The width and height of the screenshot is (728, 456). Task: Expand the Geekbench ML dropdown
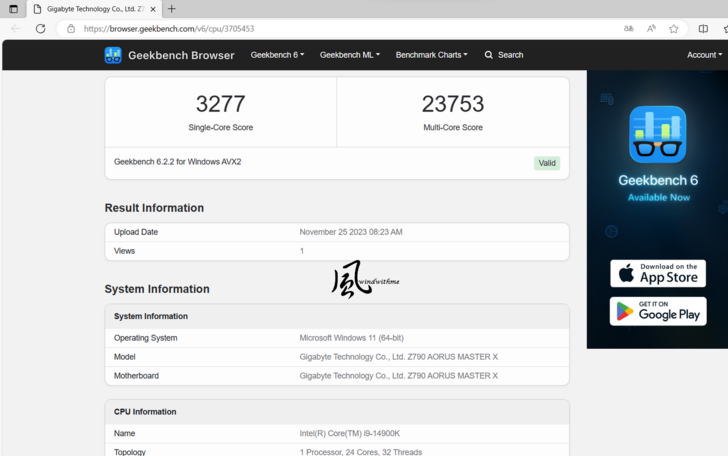pyautogui.click(x=349, y=55)
